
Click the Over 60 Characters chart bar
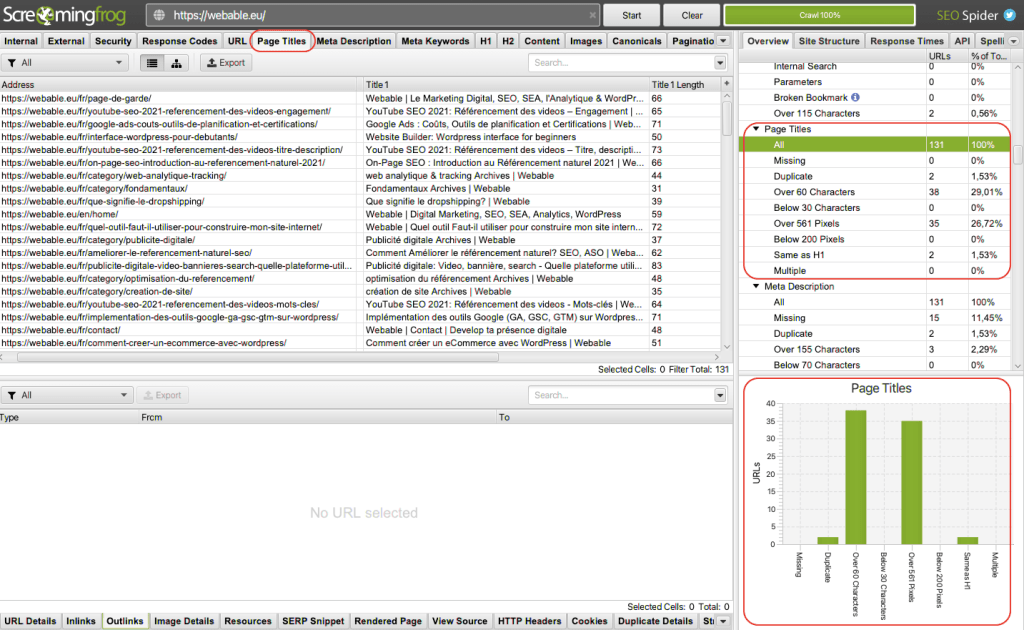click(856, 477)
